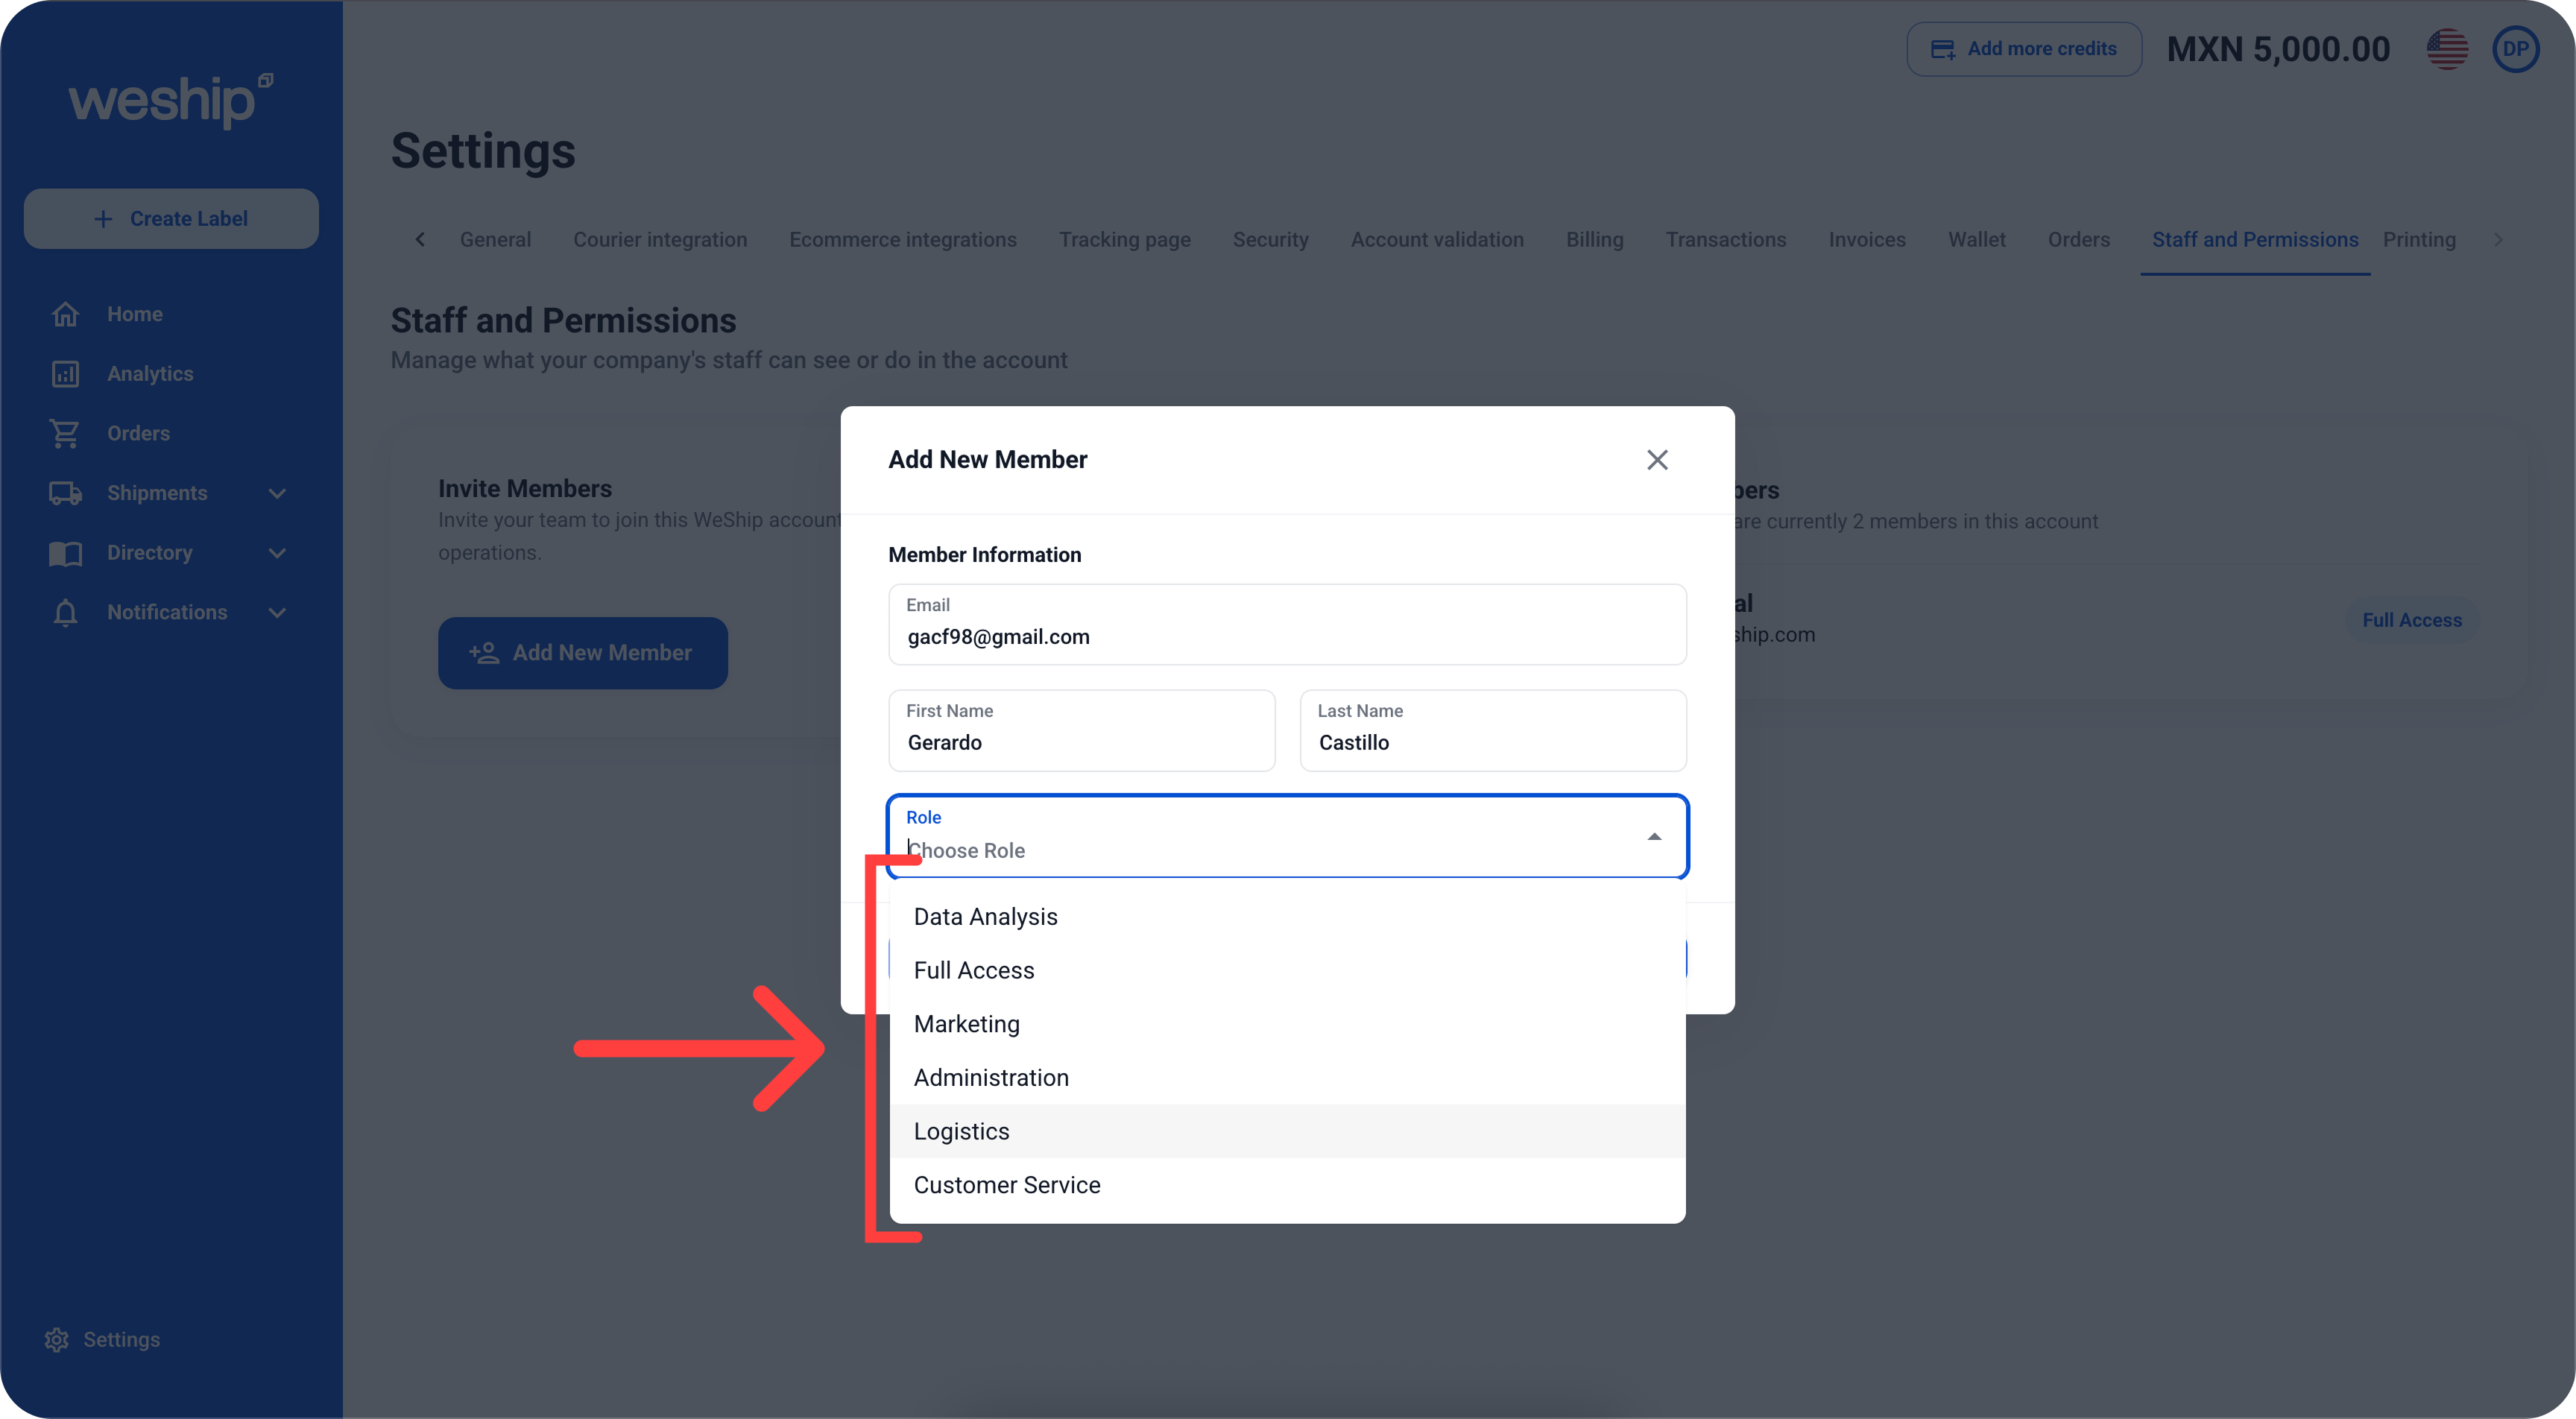This screenshot has height=1419, width=2576.
Task: Switch to Courier integration tab
Action: coord(660,240)
